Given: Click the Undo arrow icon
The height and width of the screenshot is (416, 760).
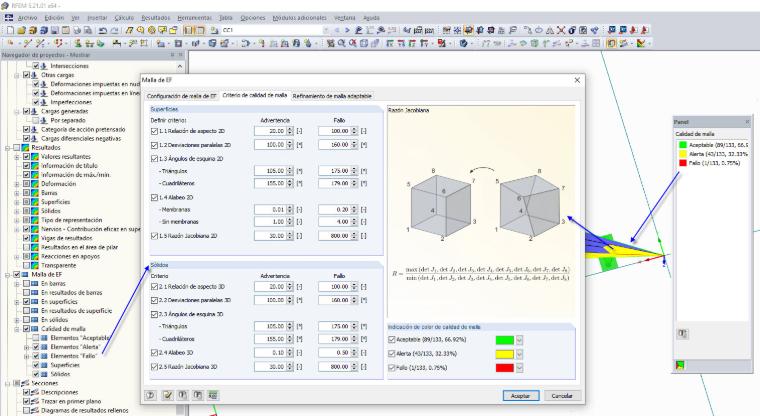Looking at the screenshot, I should (x=104, y=30).
